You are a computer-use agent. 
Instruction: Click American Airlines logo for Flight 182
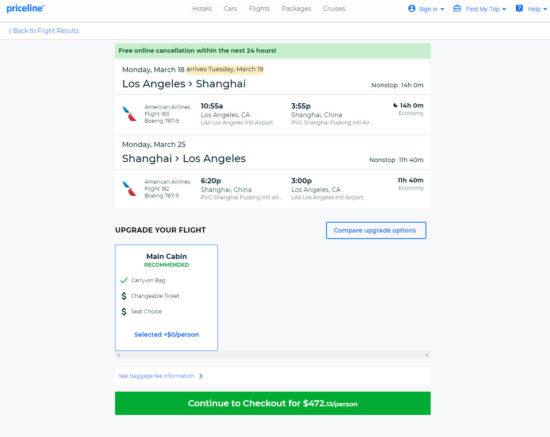(x=129, y=188)
